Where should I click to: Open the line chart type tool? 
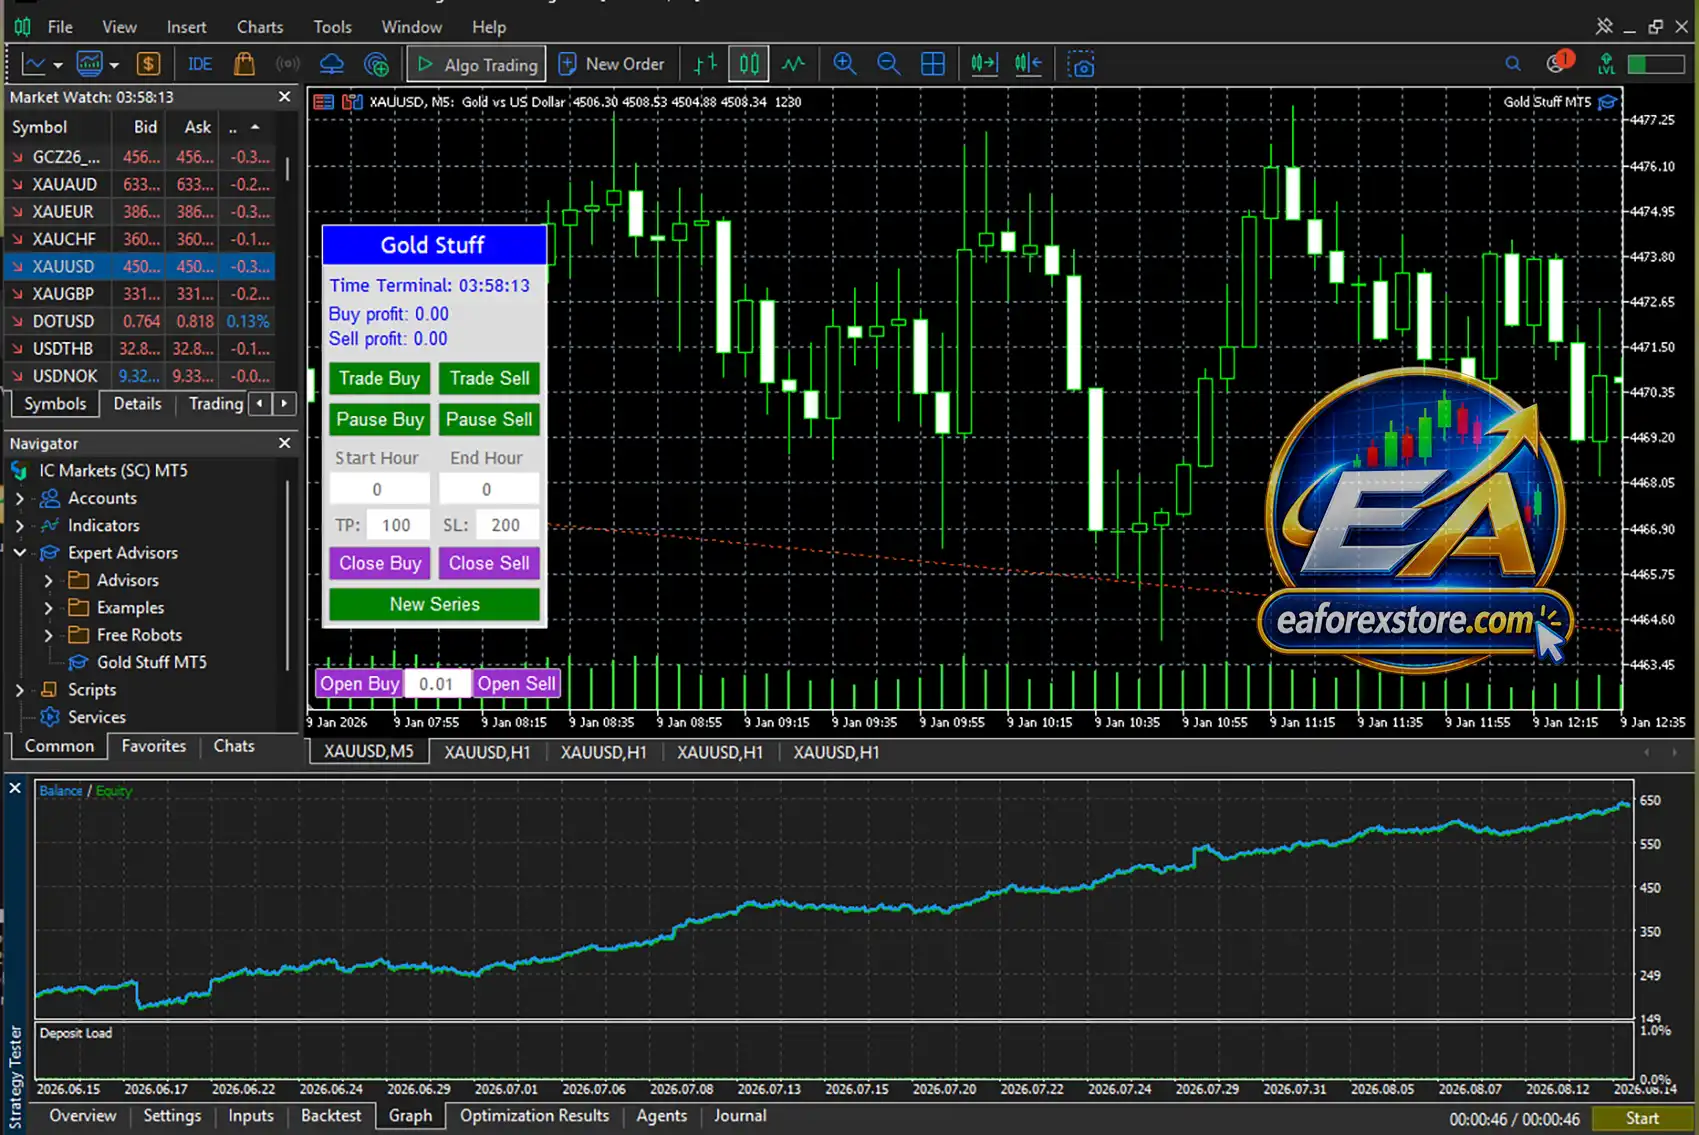tap(33, 65)
